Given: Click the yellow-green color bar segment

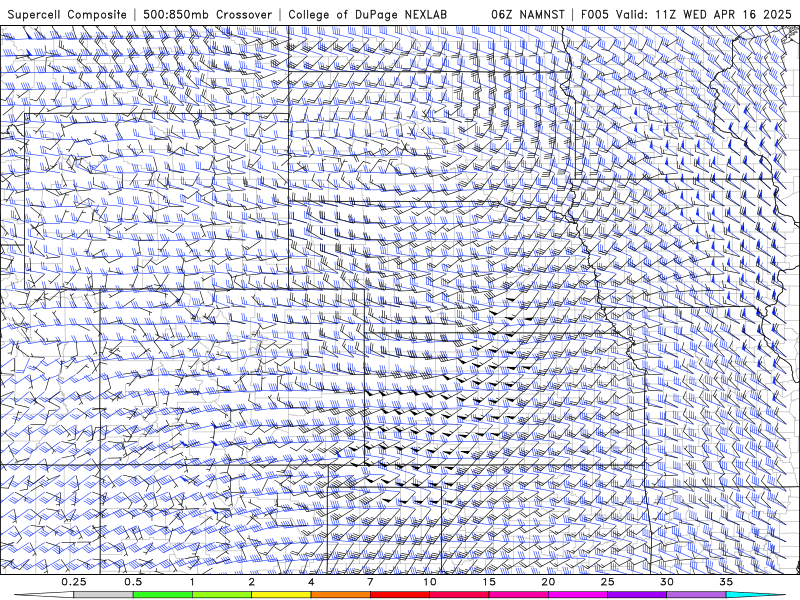Looking at the screenshot, I should tap(222, 595).
